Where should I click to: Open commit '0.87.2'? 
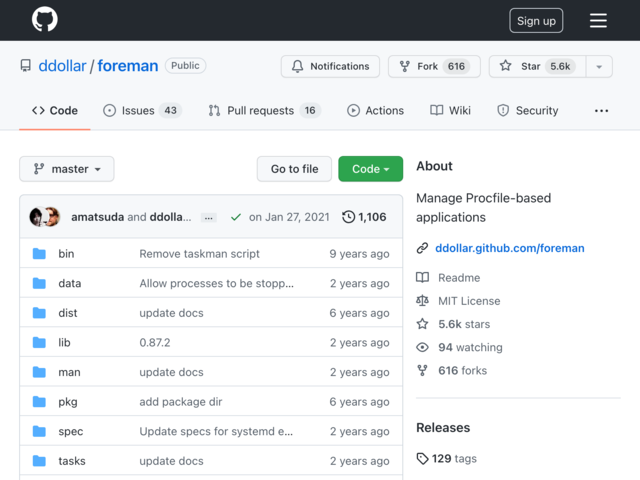click(155, 342)
